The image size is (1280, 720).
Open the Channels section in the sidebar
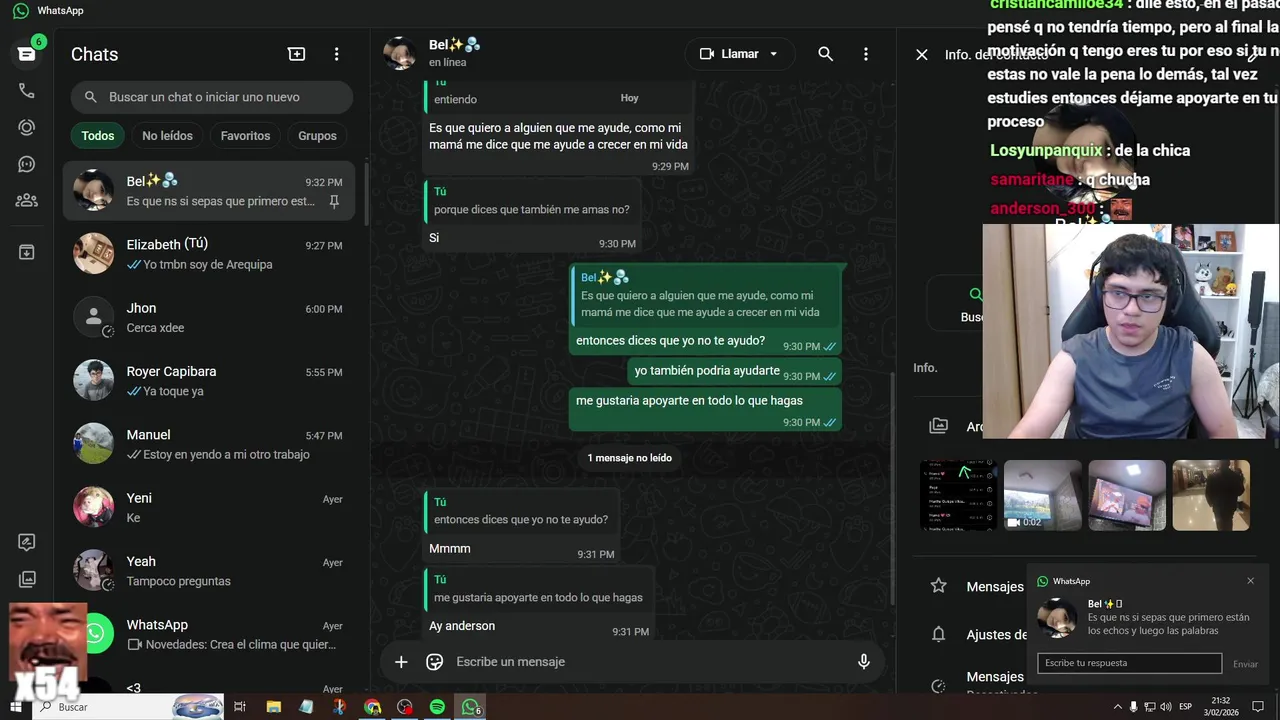pos(27,164)
